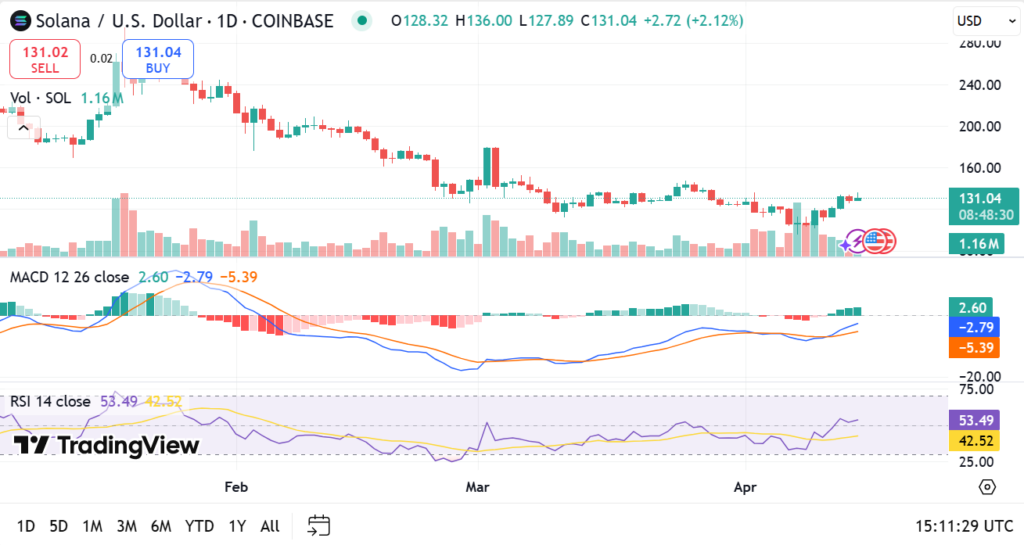This screenshot has height=545, width=1024.
Task: Click the change value +2.72 (+2.12%)
Action: coord(693,21)
